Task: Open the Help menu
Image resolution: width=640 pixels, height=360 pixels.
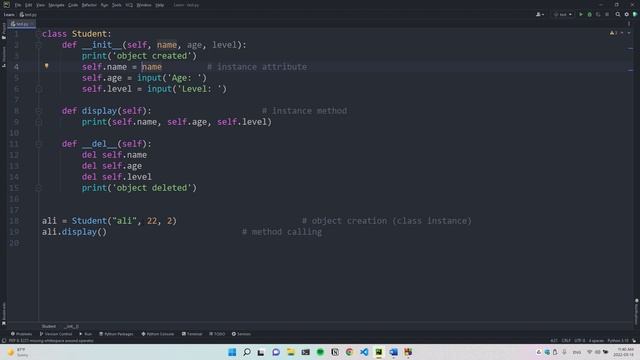Action: 160,5
